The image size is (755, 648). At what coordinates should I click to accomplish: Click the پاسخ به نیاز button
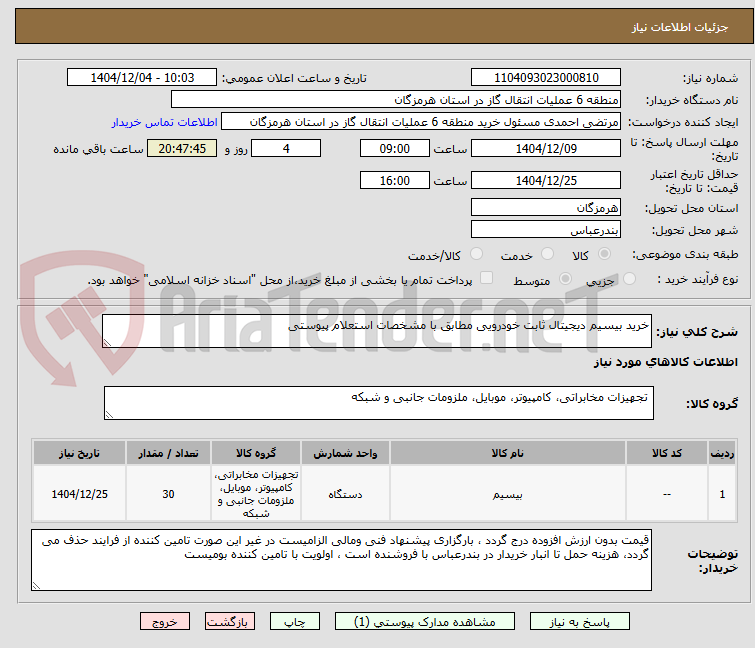(579, 622)
